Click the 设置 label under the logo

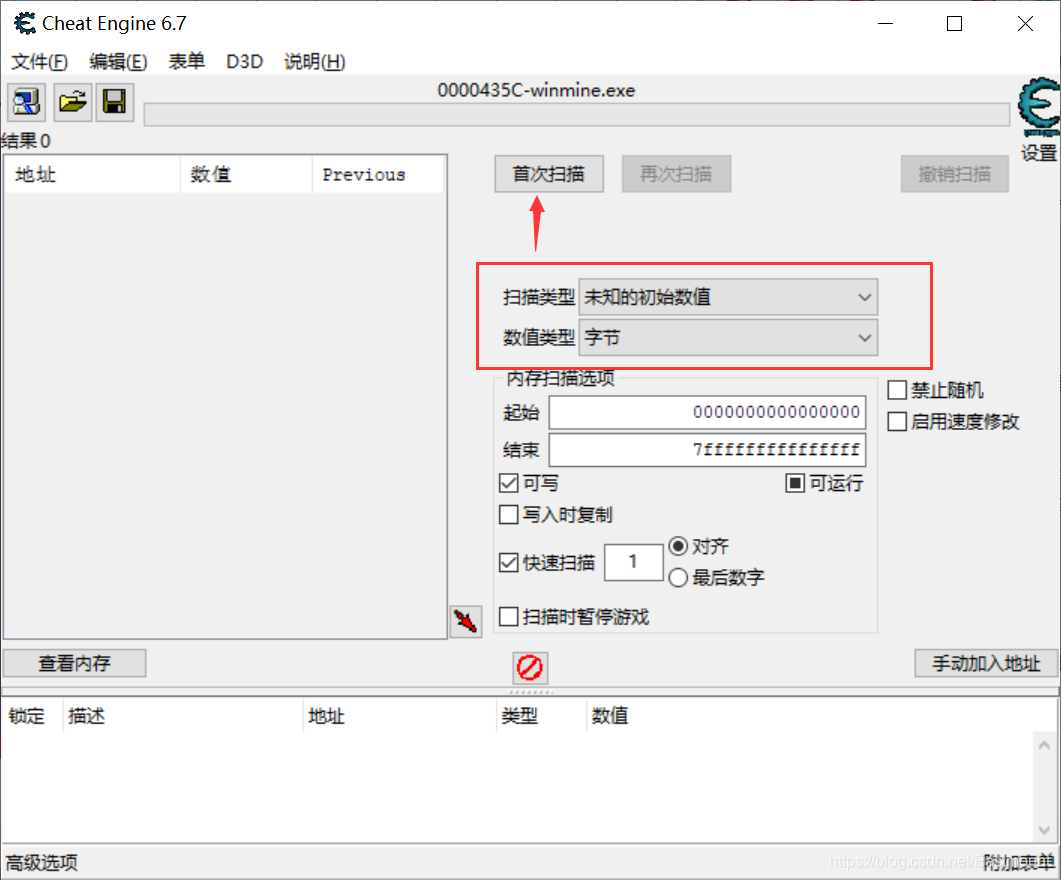[x=1039, y=153]
